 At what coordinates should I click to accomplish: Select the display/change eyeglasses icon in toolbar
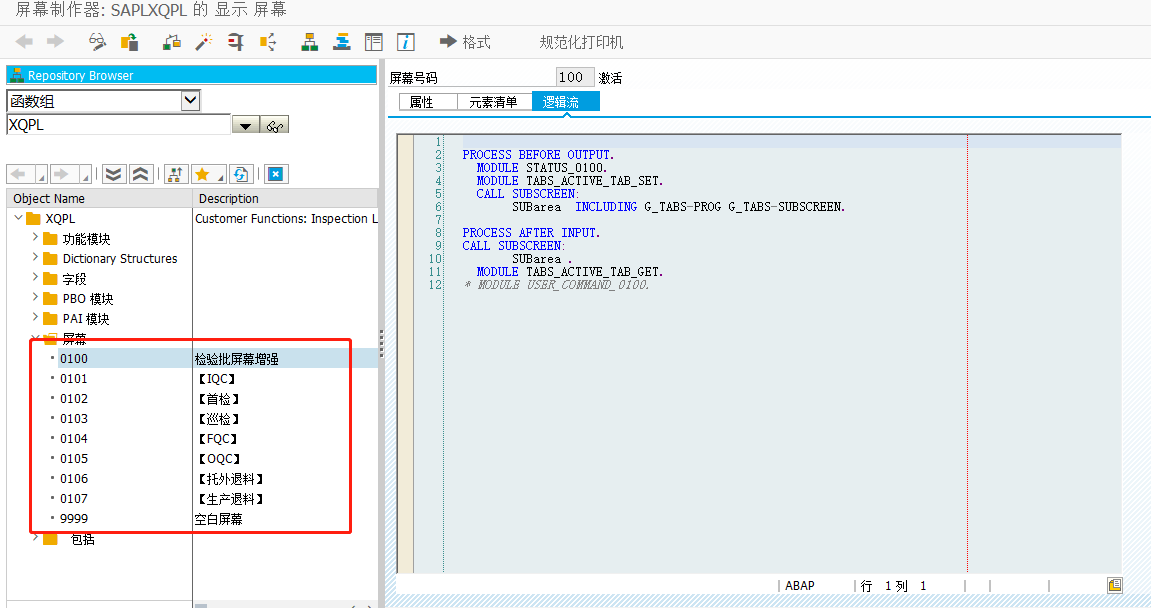96,41
